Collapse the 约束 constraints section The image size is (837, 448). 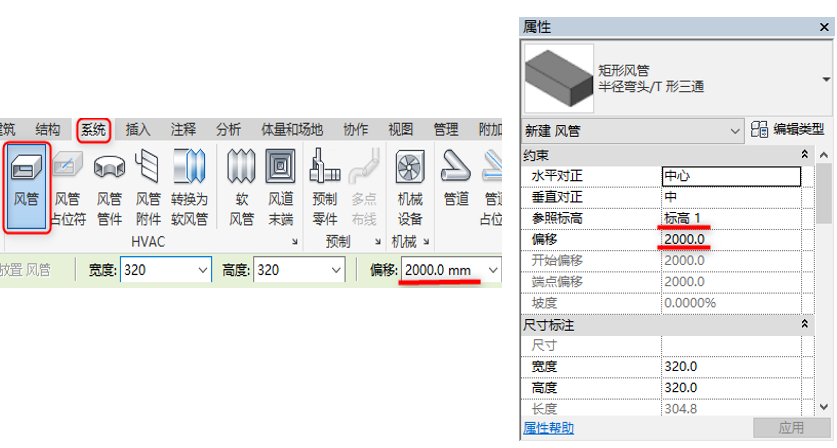tap(805, 155)
